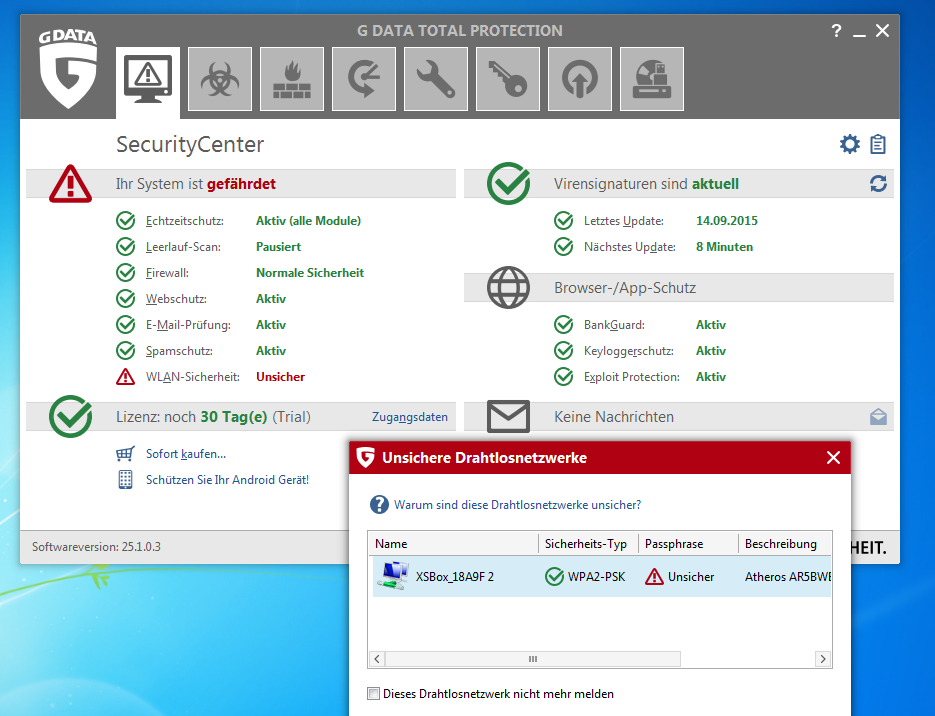Sort by Sicherheits-Typ column header

point(589,544)
